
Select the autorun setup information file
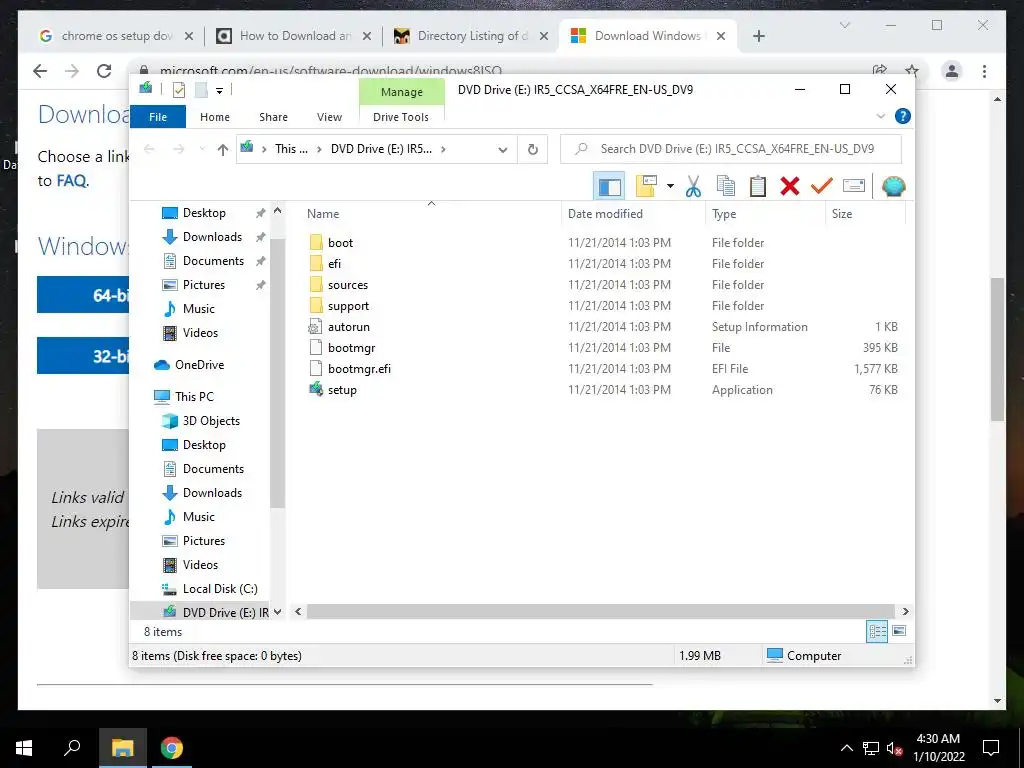pyautogui.click(x=349, y=327)
